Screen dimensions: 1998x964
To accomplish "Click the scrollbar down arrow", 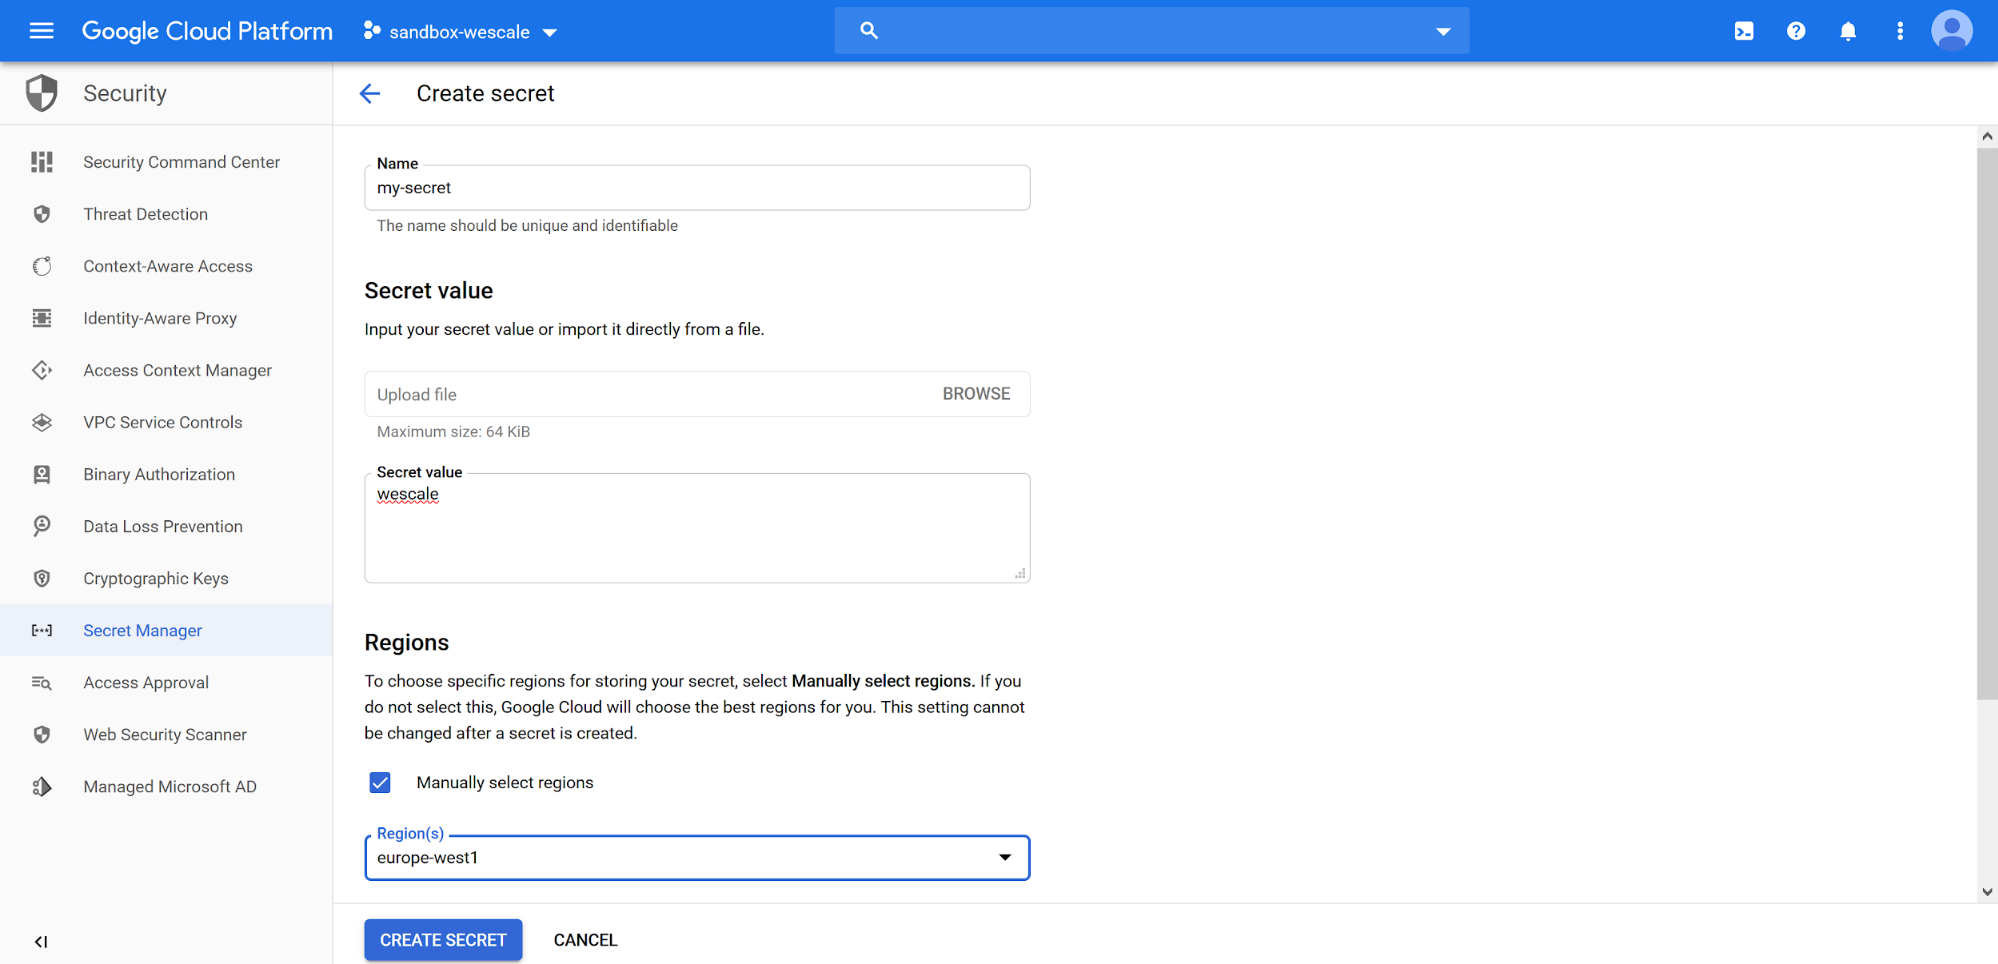I will click(x=1987, y=891).
